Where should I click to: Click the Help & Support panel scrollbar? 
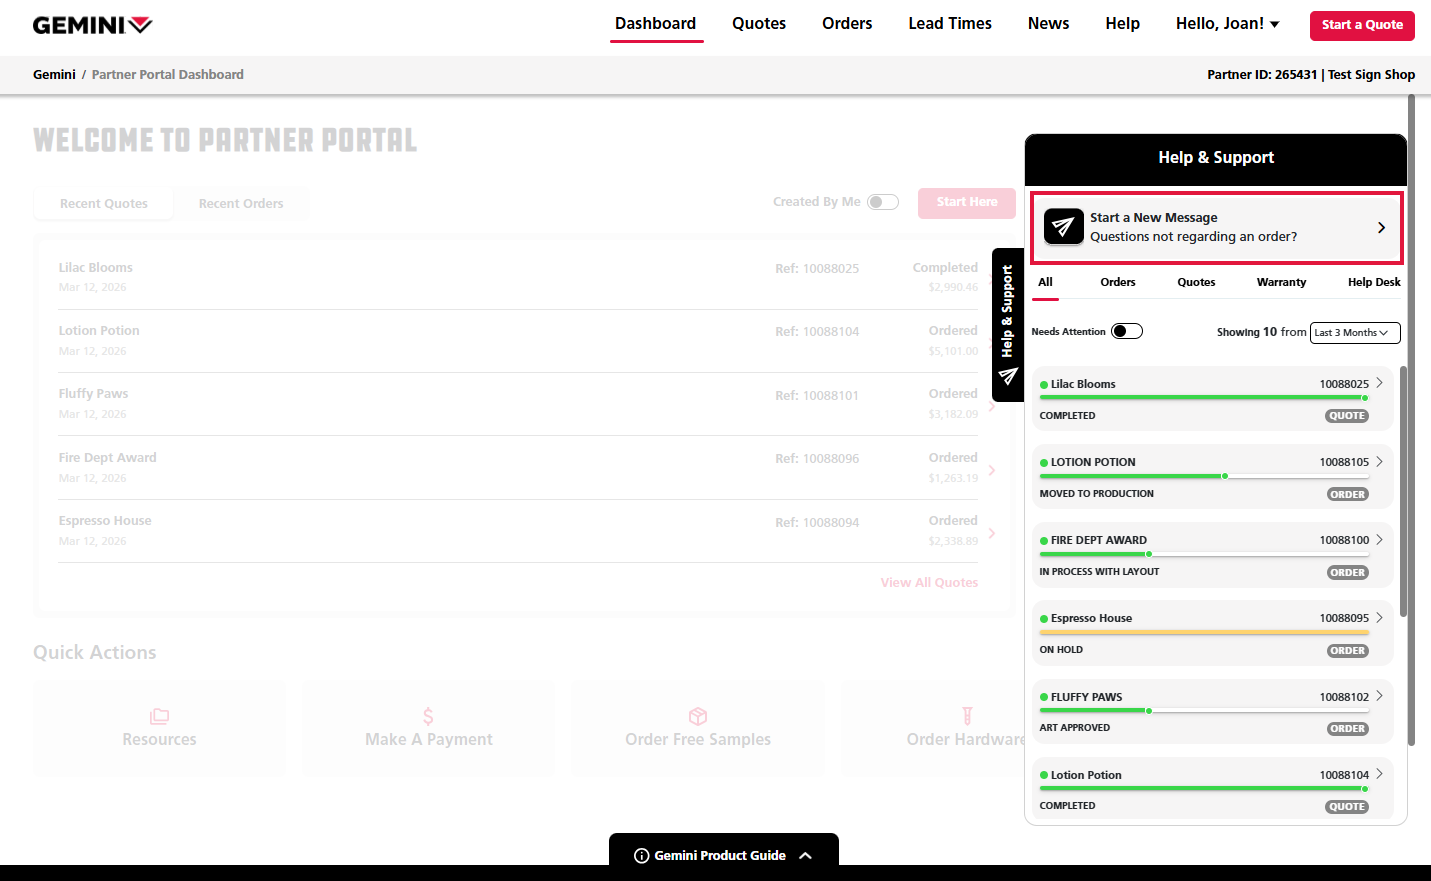tap(1403, 490)
